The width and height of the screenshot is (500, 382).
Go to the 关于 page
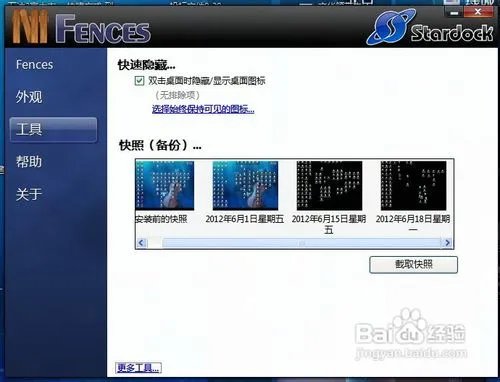point(29,194)
